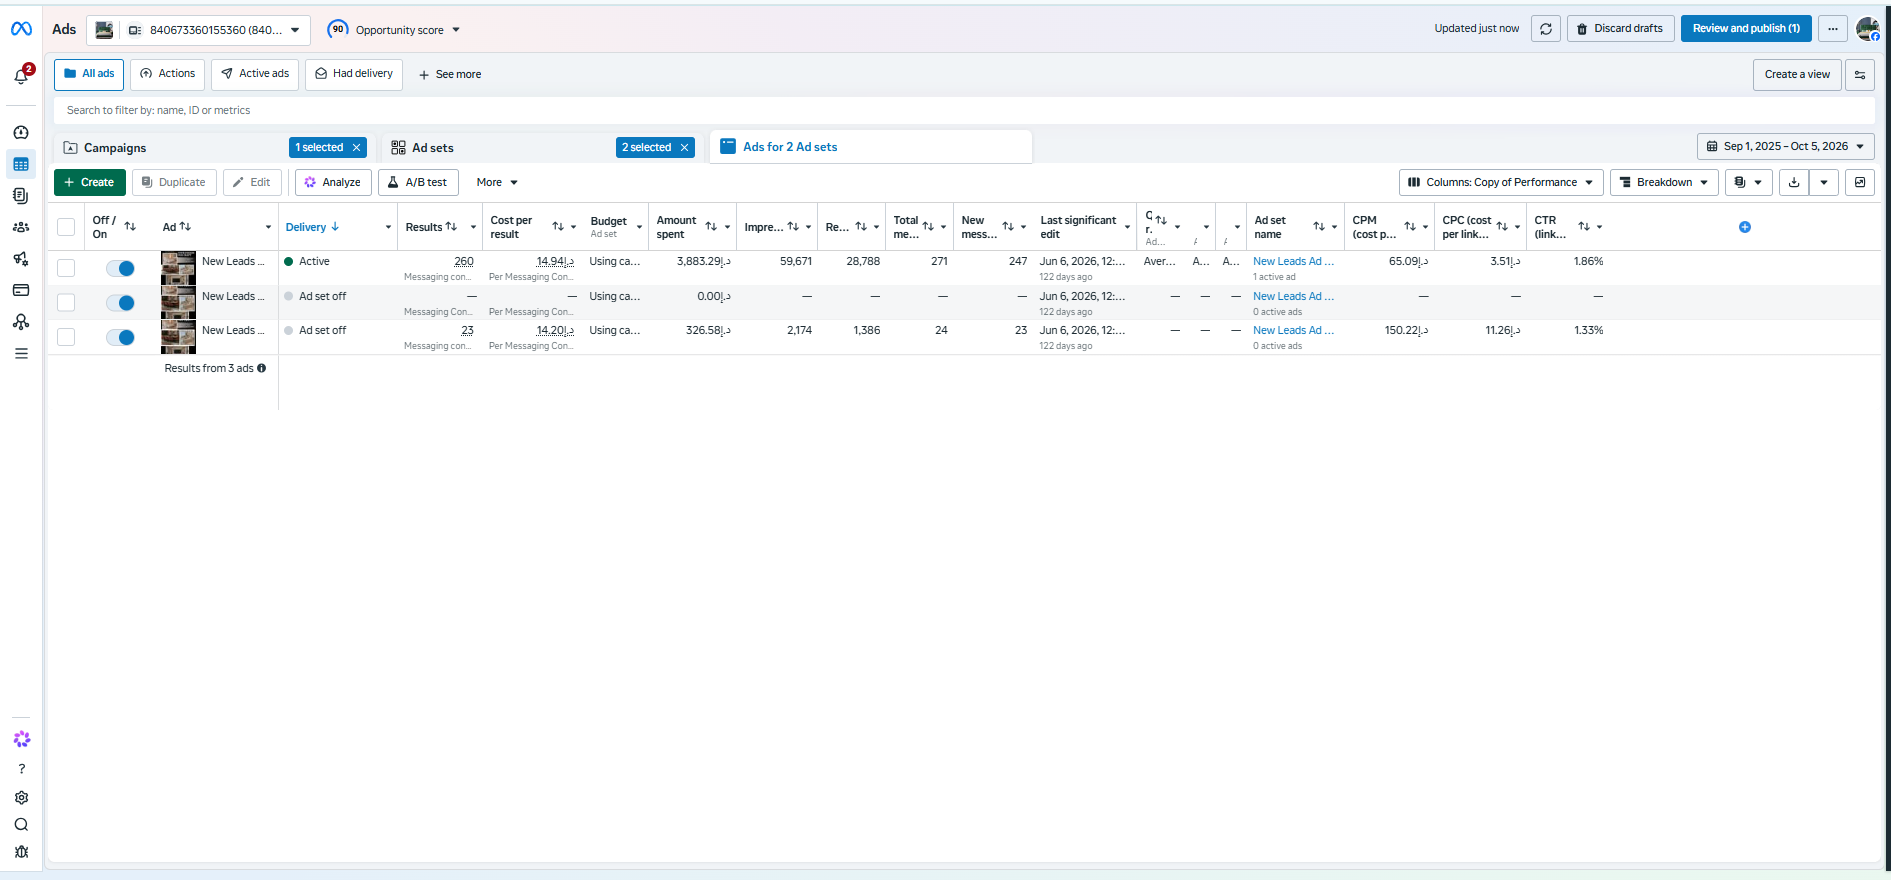Switch to Had delivery view

pyautogui.click(x=354, y=74)
